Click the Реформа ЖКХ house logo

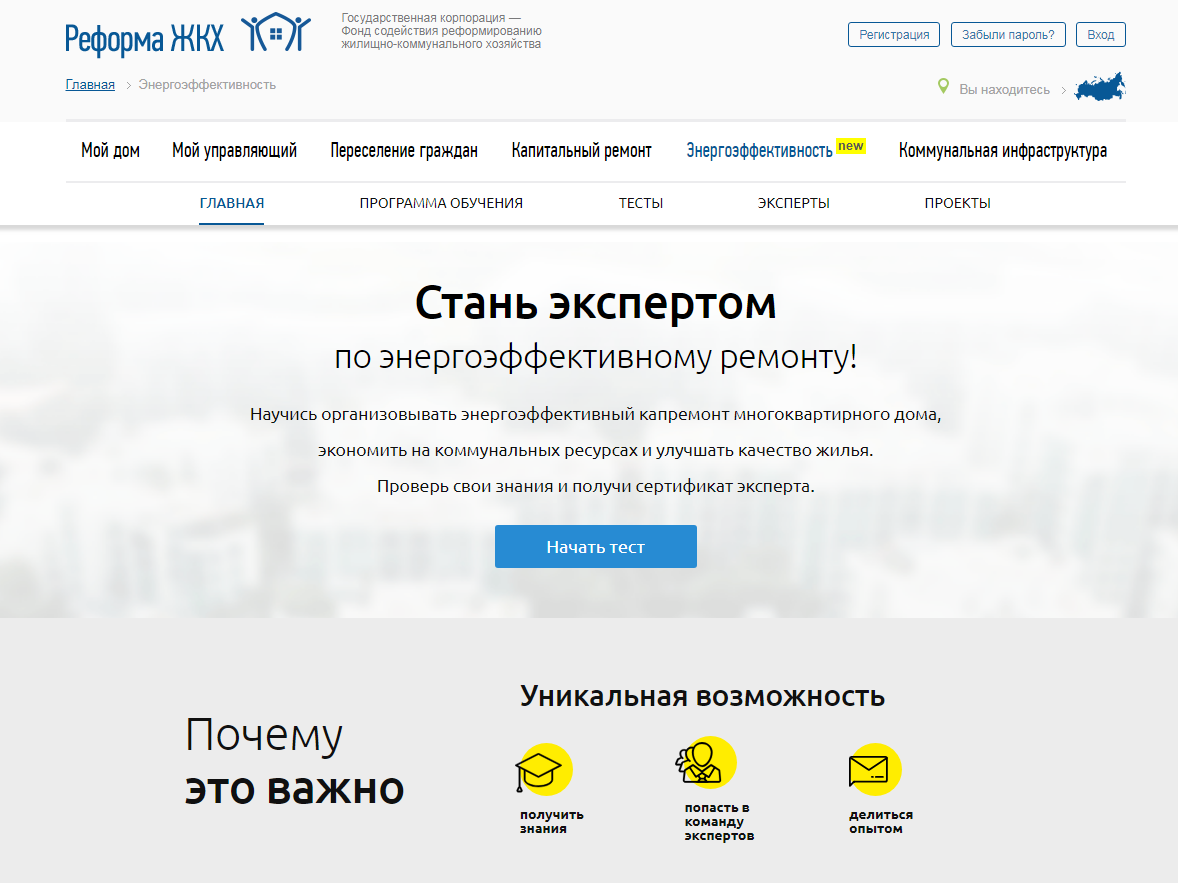[x=276, y=35]
